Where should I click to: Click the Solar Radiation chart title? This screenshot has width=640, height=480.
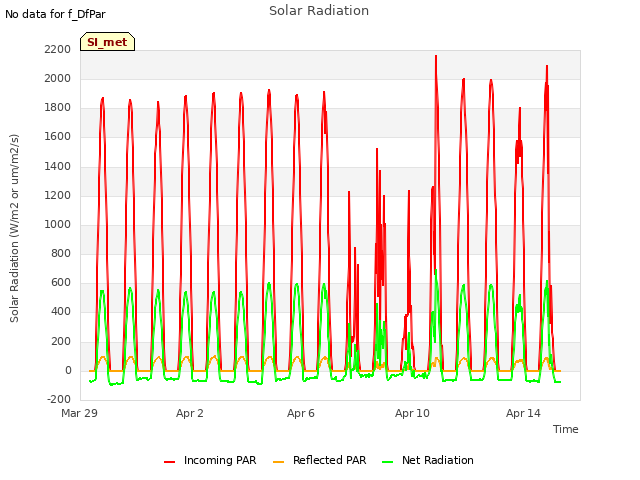pos(319,11)
